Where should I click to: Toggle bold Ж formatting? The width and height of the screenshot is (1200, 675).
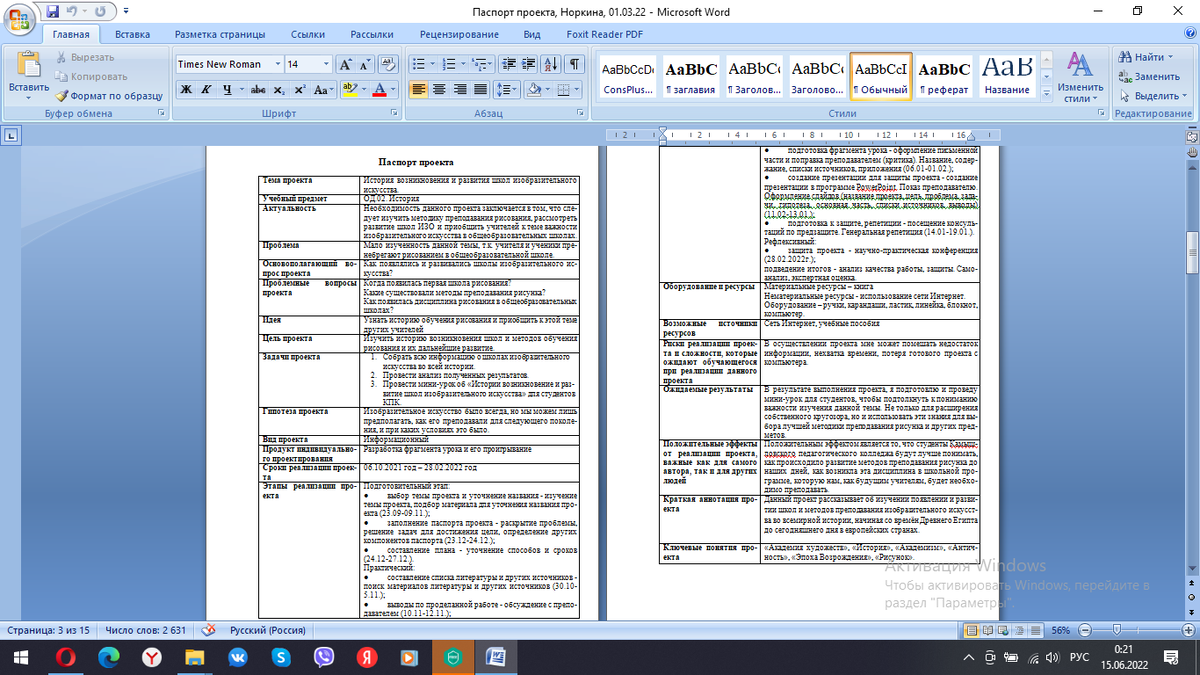[x=187, y=89]
